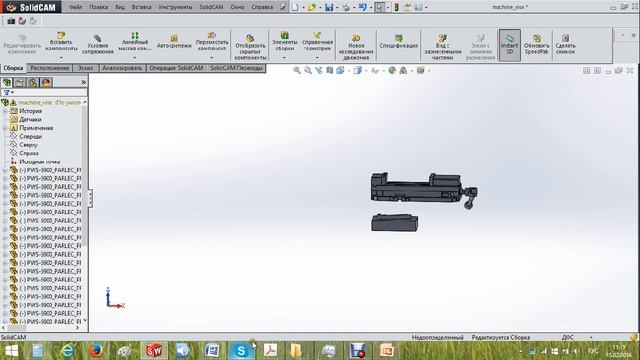
Task: Open Условия сопряжения mate tool
Action: pos(98,45)
